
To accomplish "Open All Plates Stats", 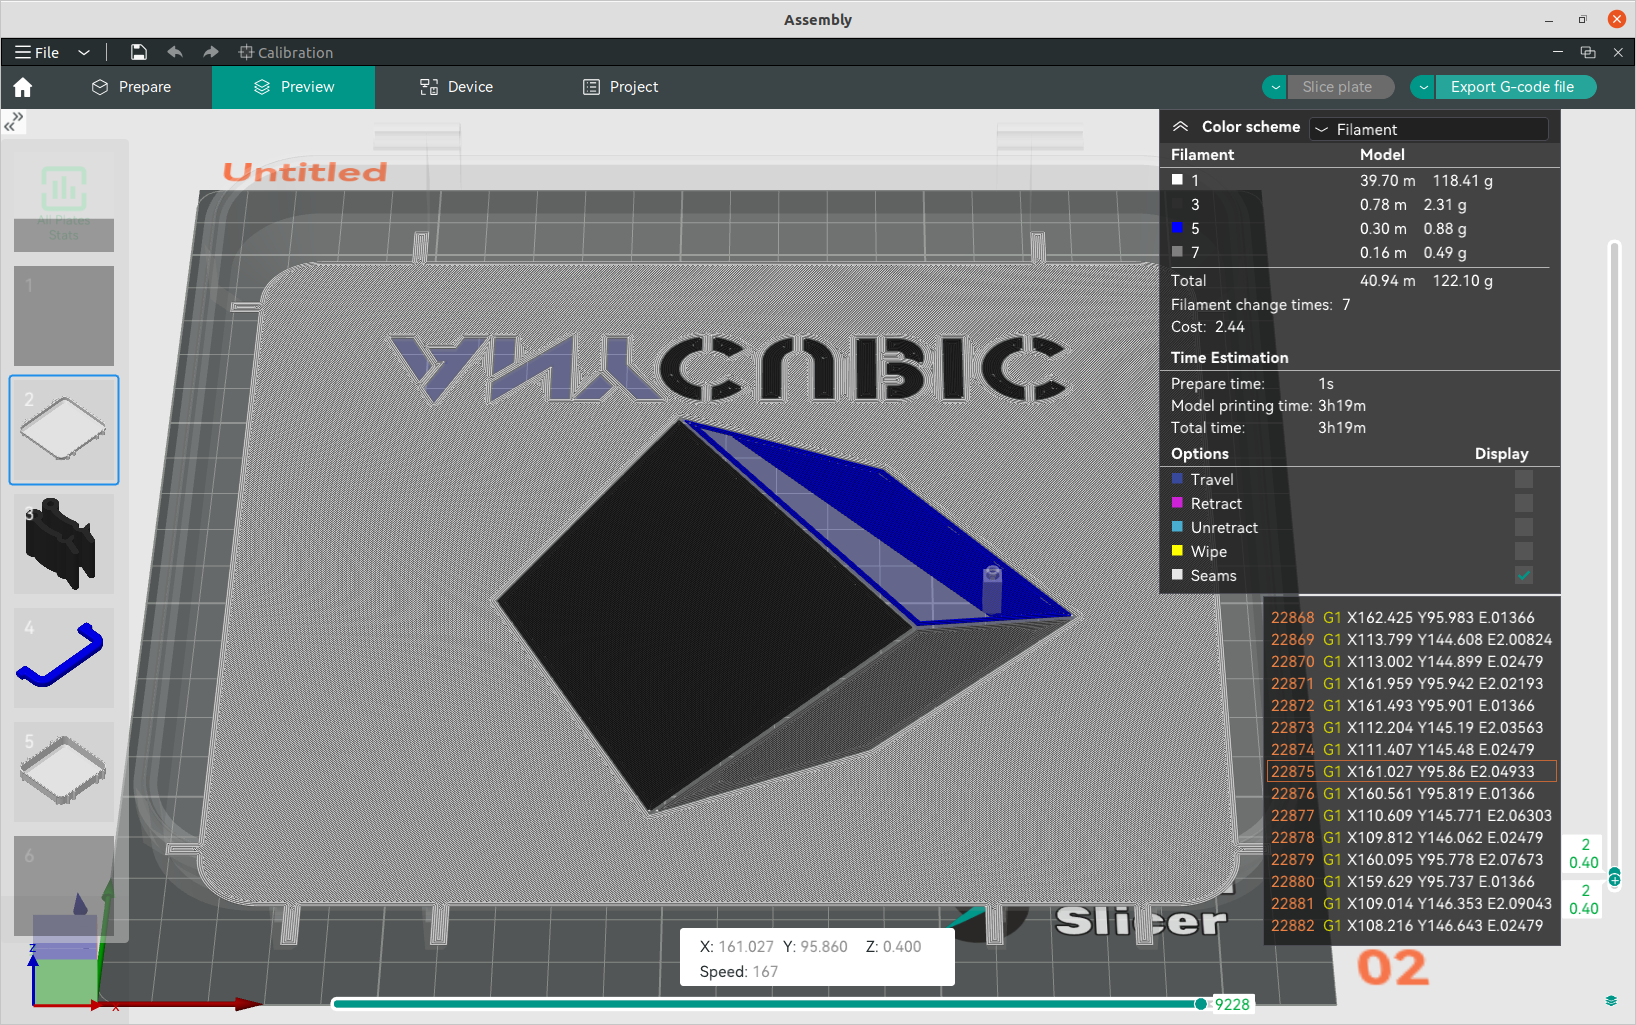I will pyautogui.click(x=64, y=203).
